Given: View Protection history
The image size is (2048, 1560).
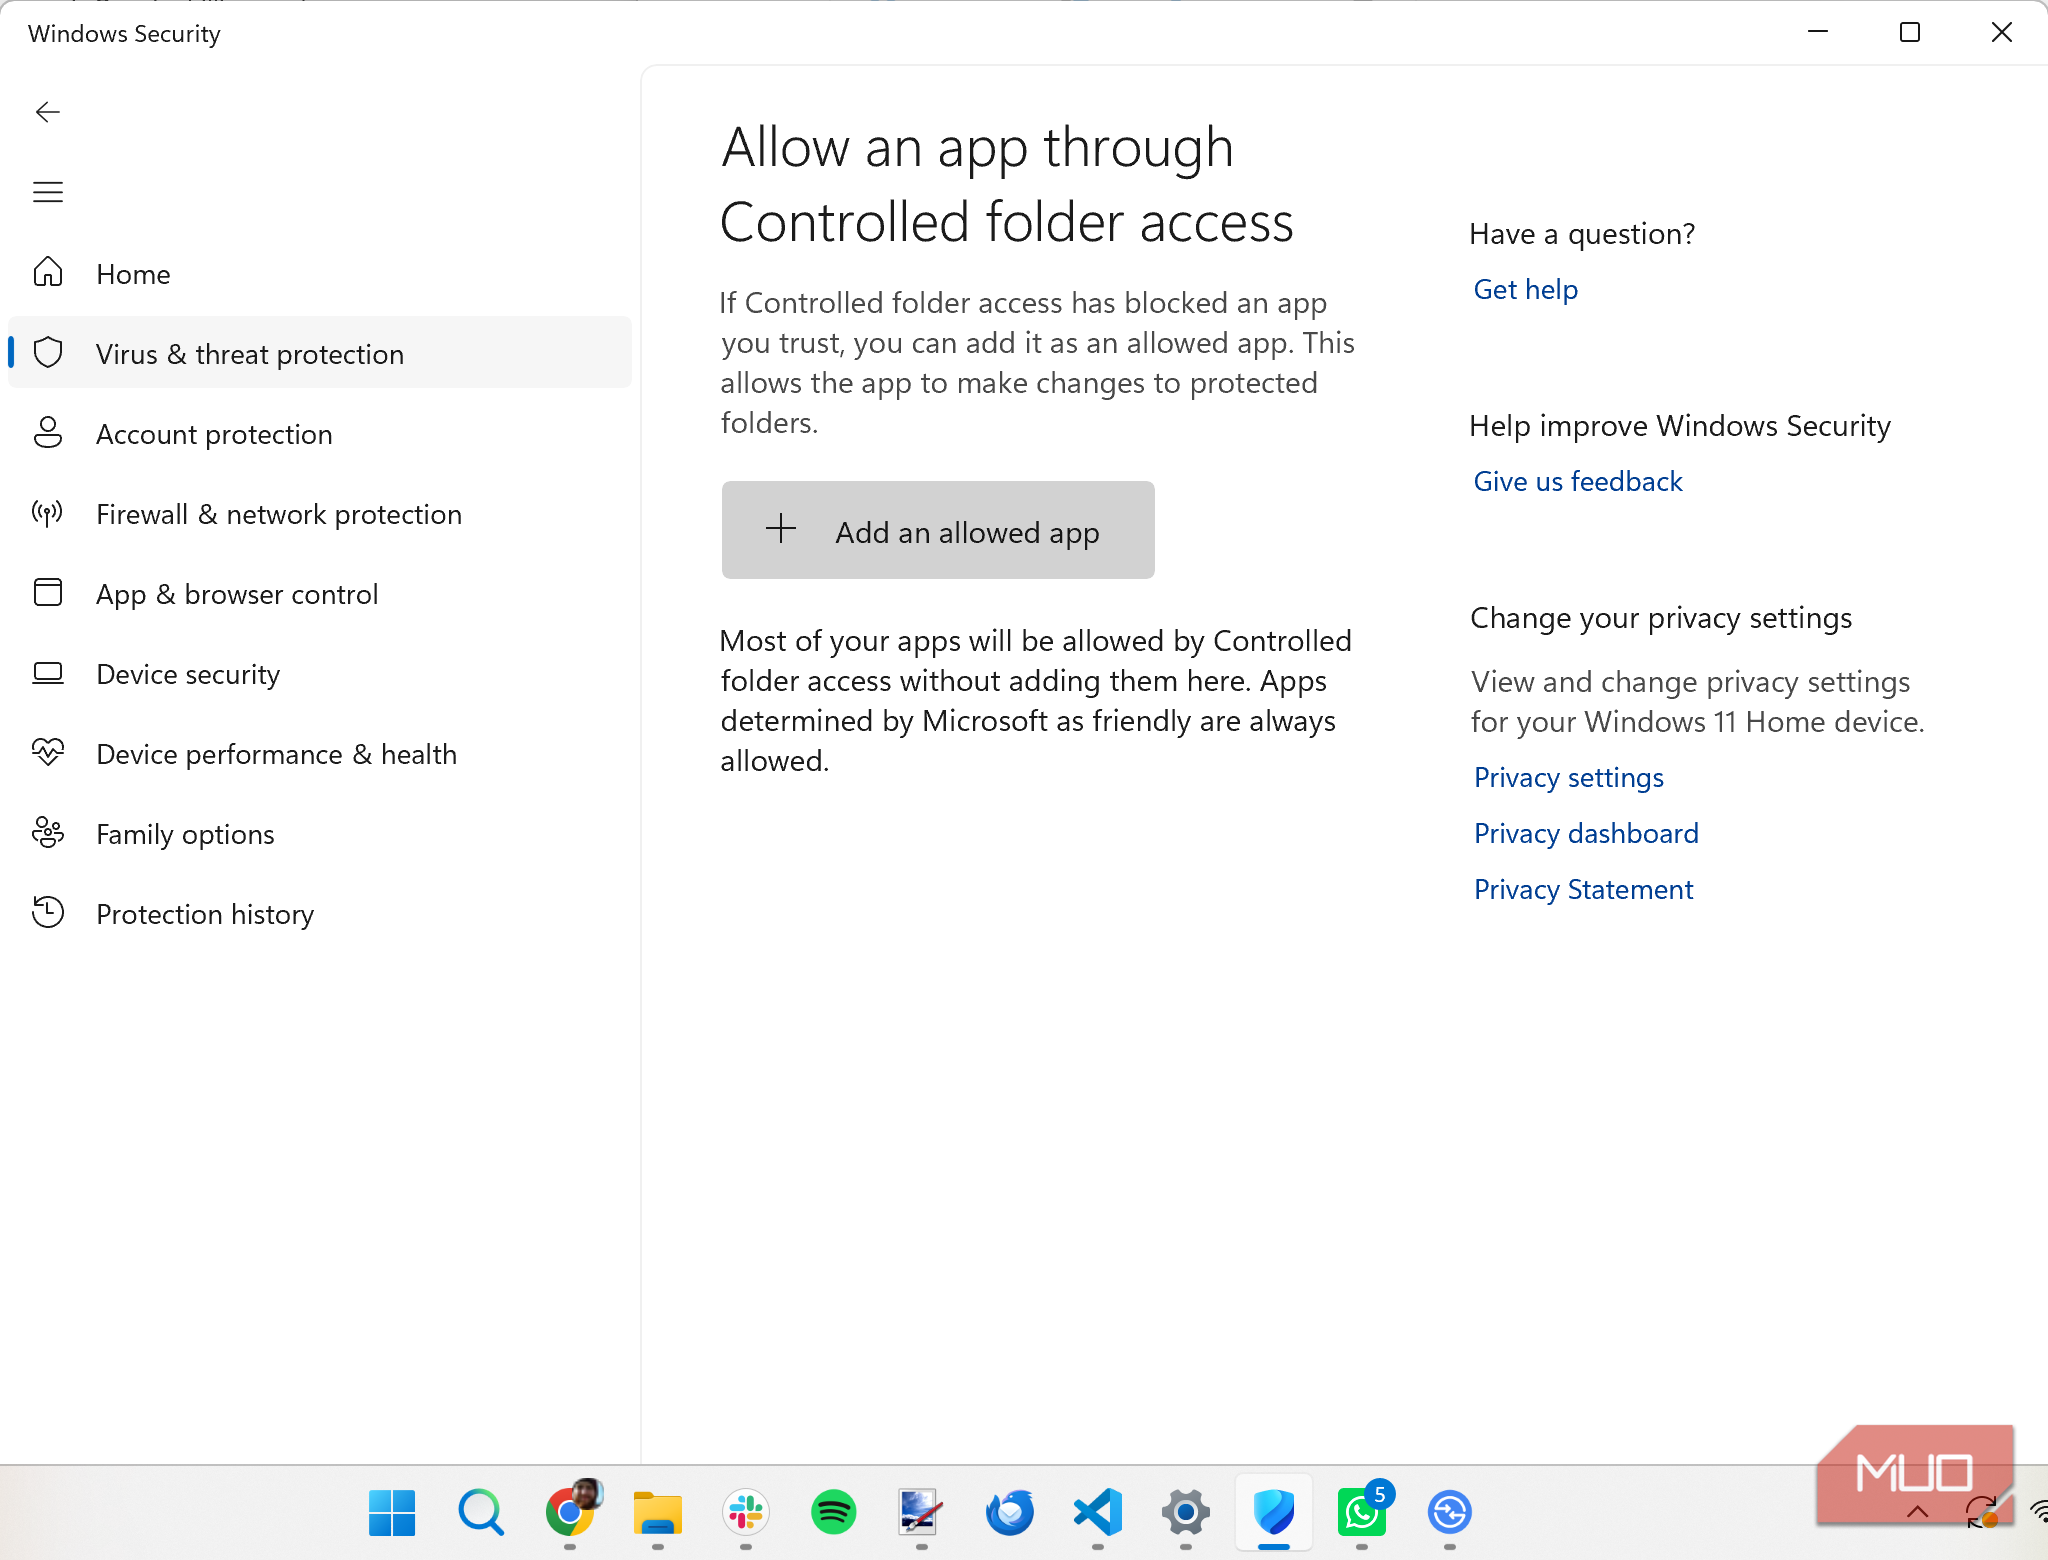Looking at the screenshot, I should (320, 913).
